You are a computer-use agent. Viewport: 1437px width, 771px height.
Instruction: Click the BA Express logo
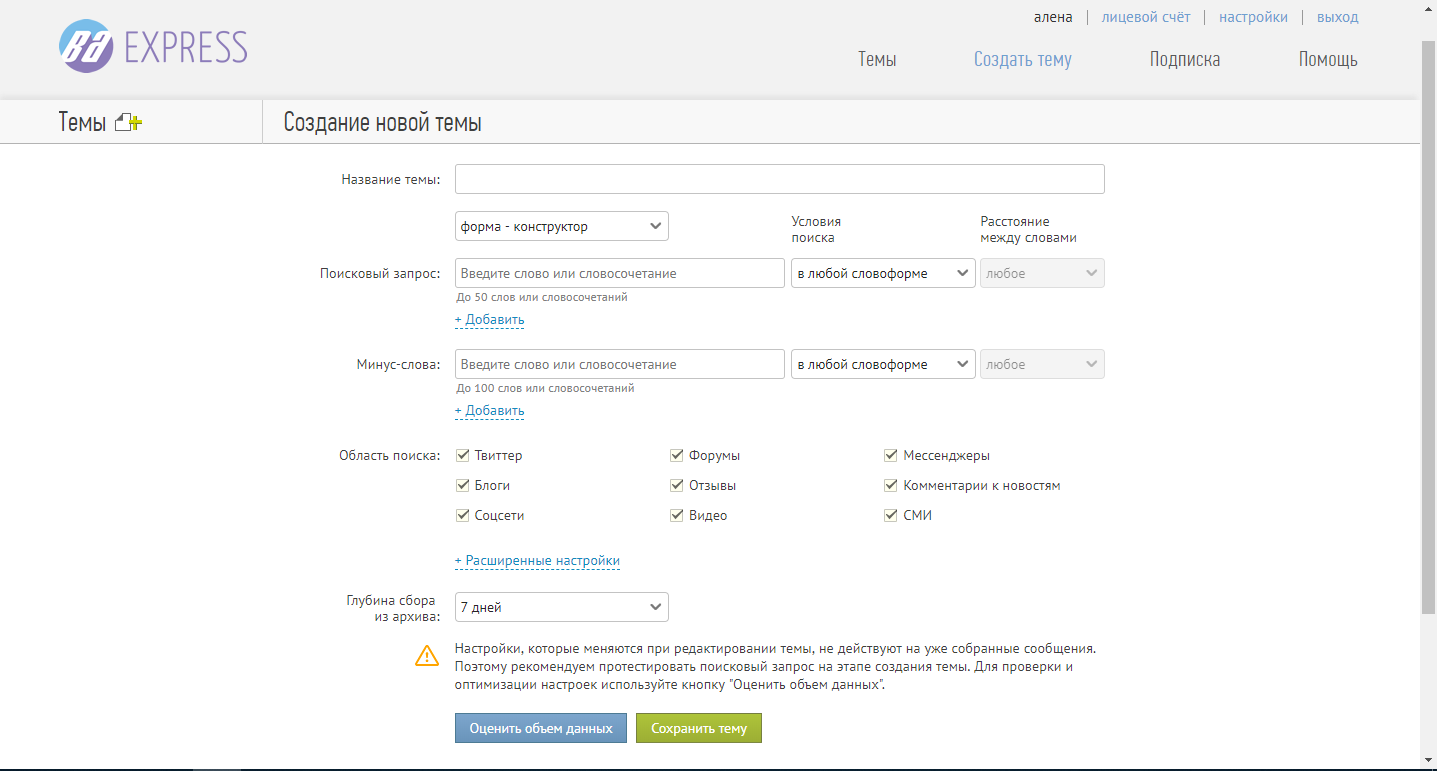tap(153, 47)
